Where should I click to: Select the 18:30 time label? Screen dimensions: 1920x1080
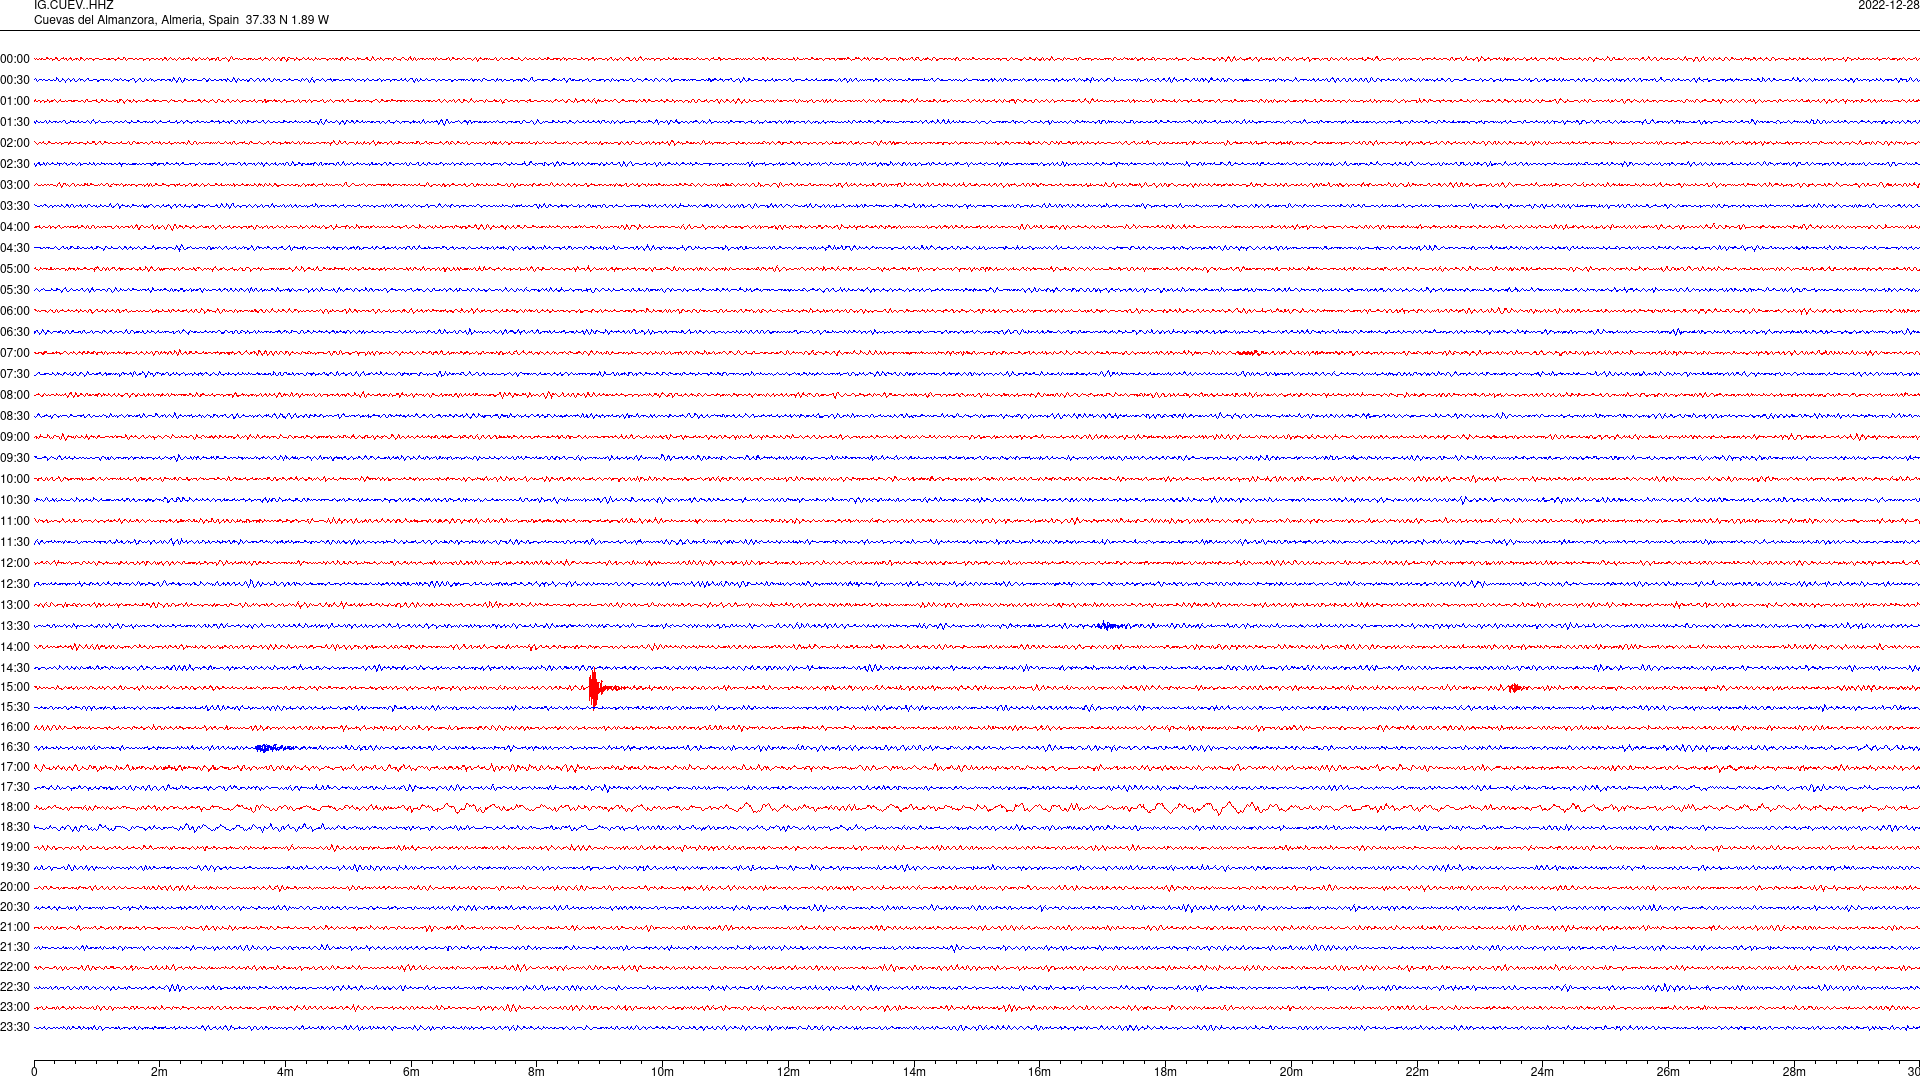coord(15,827)
